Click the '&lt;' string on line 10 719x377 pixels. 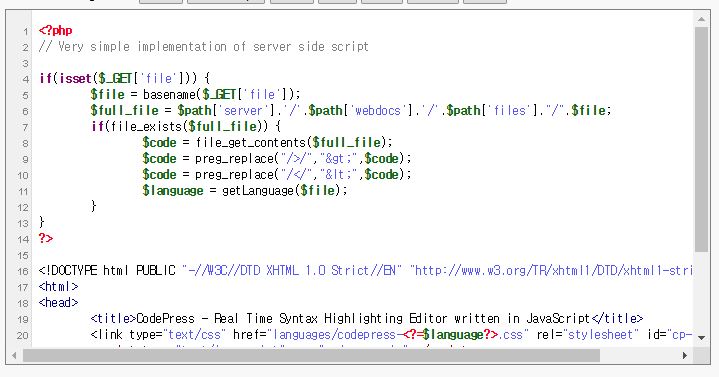pyautogui.click(x=339, y=175)
